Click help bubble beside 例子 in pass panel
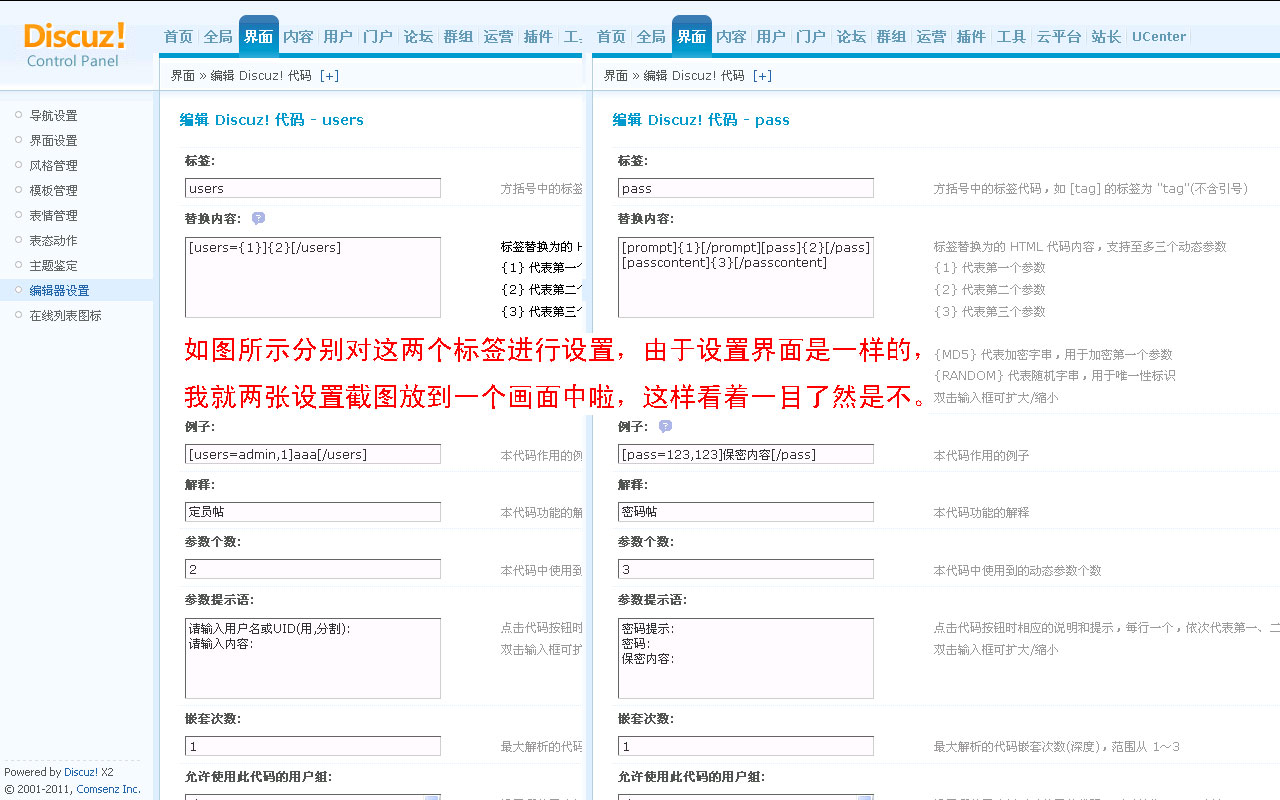Viewport: 1280px width, 800px height. click(665, 427)
